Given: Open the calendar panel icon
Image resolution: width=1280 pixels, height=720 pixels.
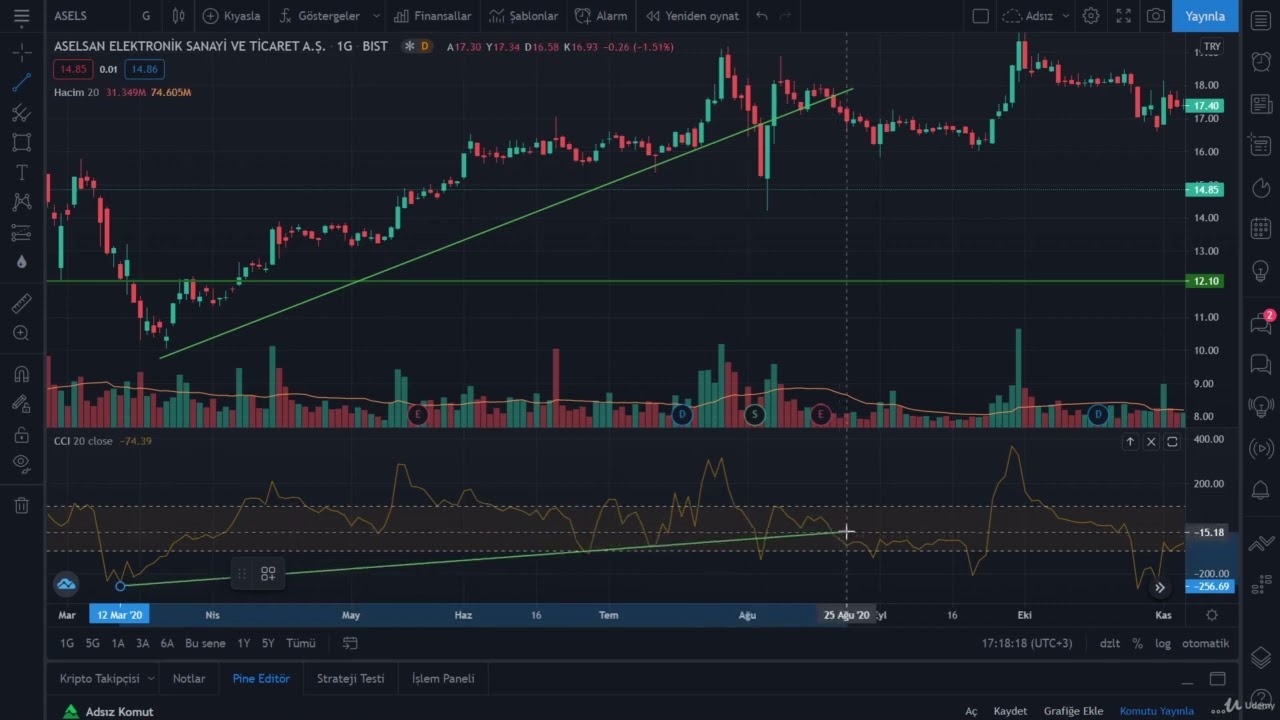Looking at the screenshot, I should click(1261, 228).
